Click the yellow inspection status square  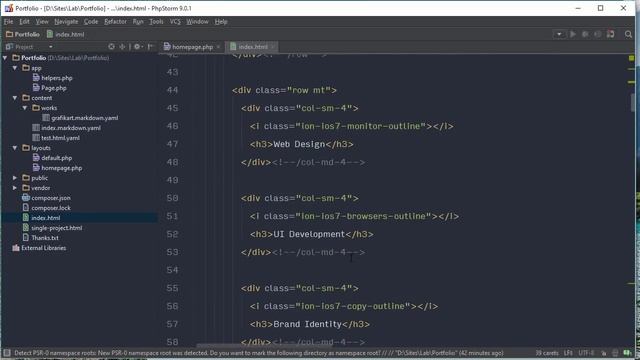tap(631, 58)
